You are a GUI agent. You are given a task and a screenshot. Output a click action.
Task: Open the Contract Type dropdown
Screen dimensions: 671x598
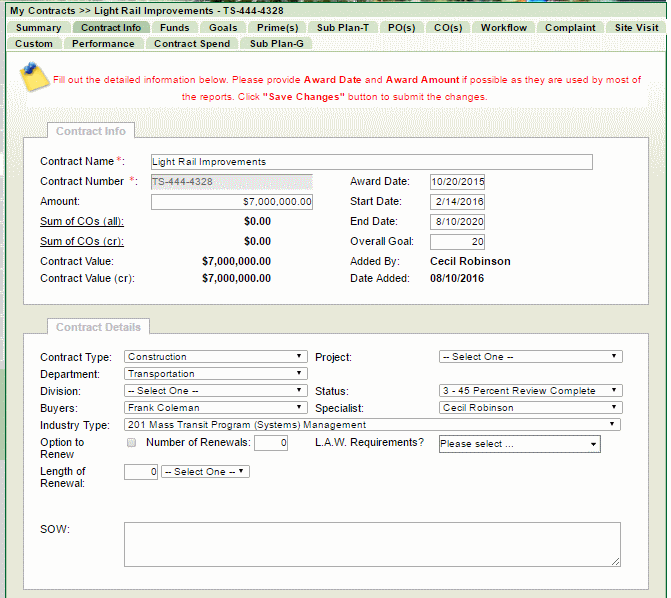(x=215, y=356)
